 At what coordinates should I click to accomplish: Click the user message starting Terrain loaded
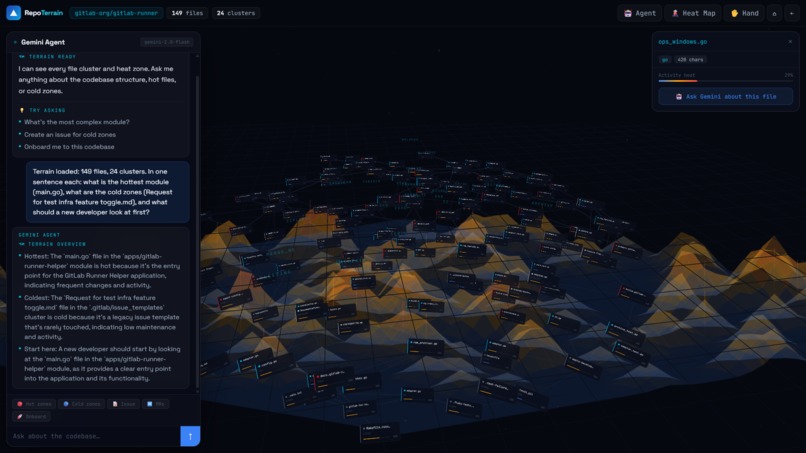coord(108,192)
